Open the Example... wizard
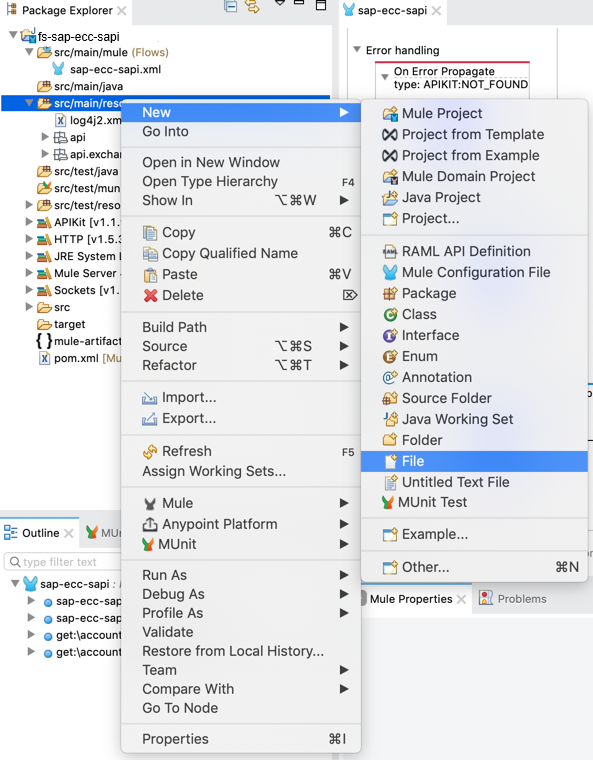Screen dimensions: 593x760 click(474, 534)
